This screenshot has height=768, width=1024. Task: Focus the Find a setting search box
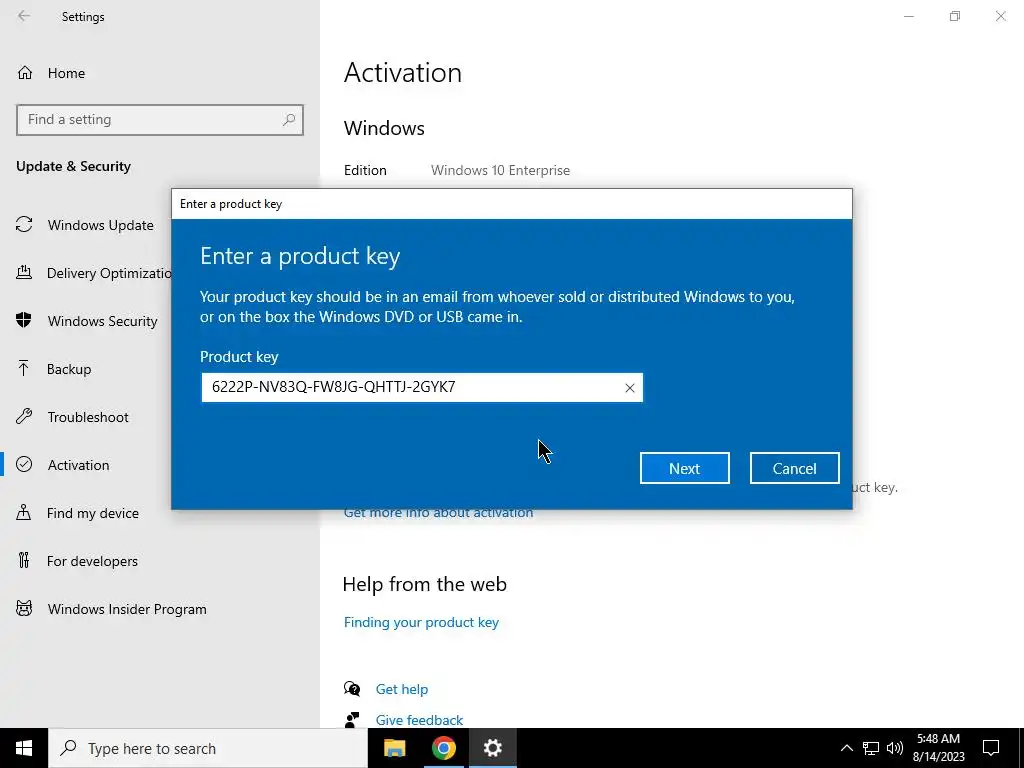(160, 120)
